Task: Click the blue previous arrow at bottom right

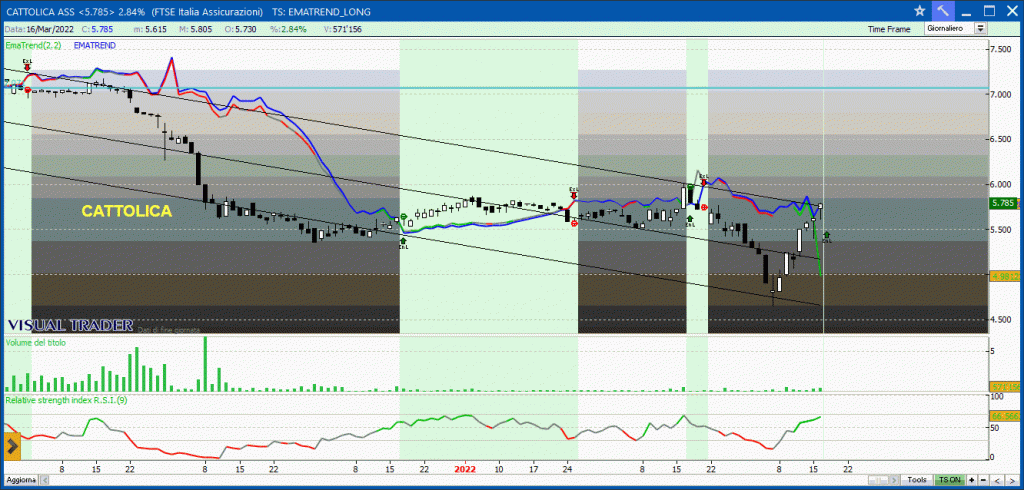Action: tap(997, 480)
